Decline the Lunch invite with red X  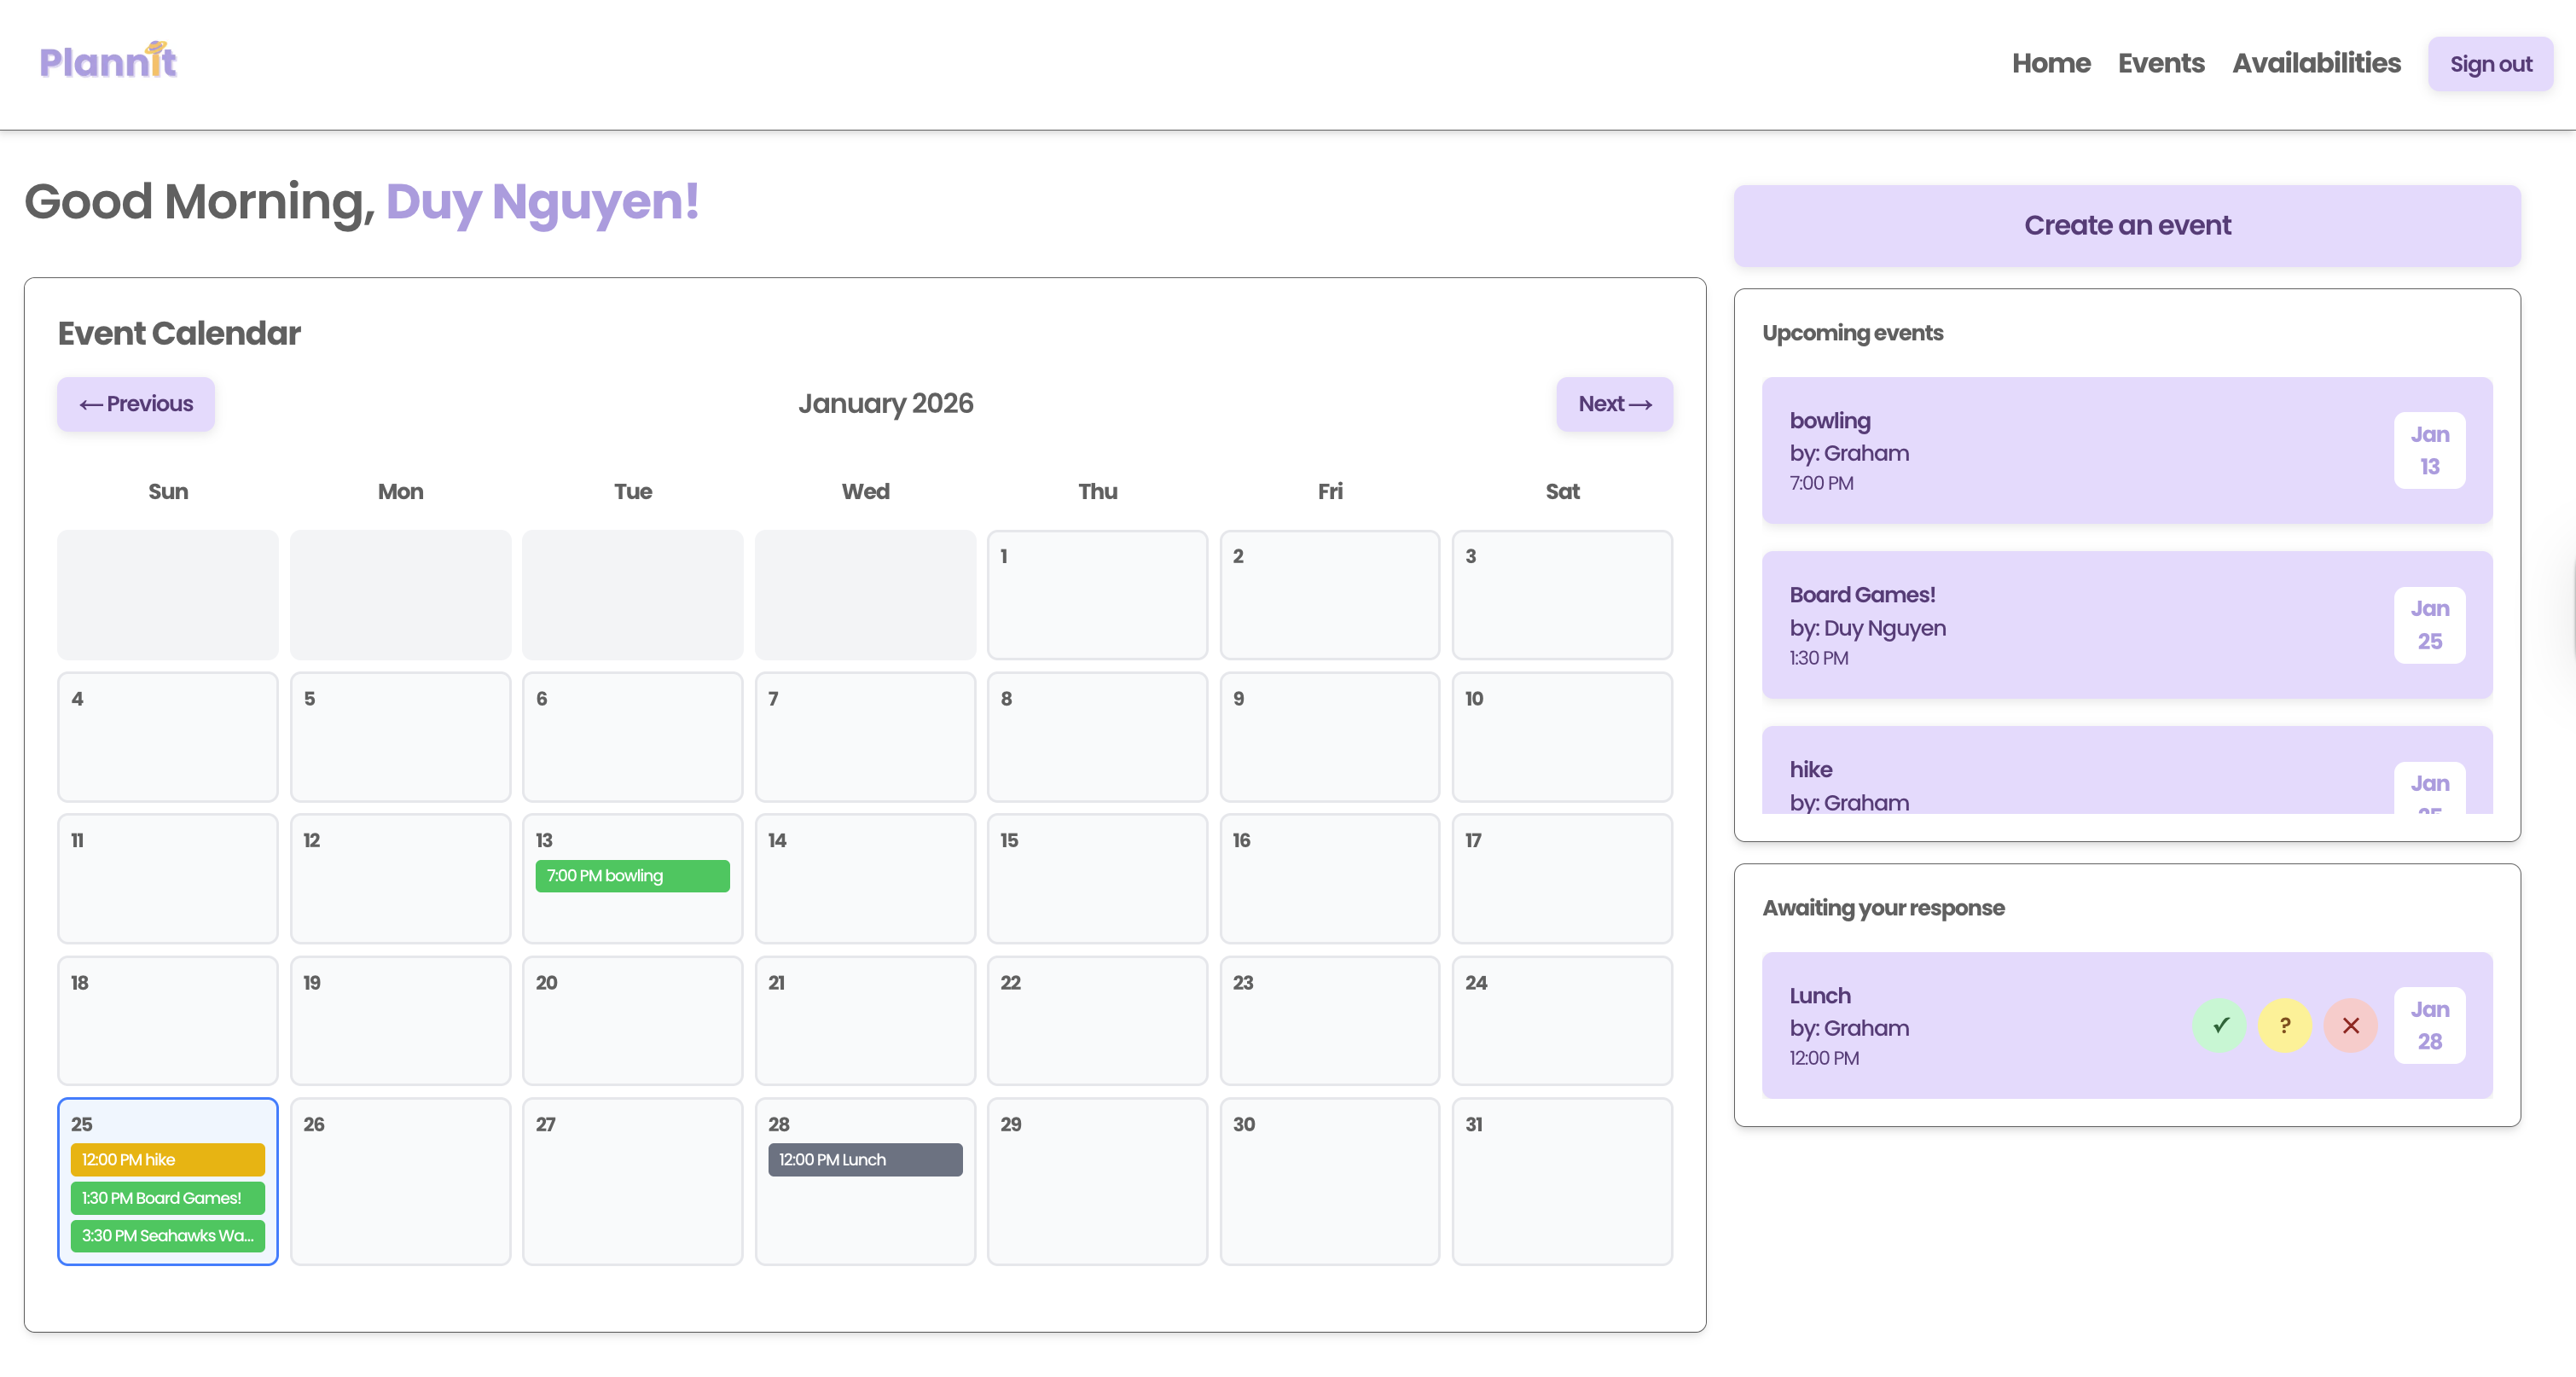pos(2350,1025)
